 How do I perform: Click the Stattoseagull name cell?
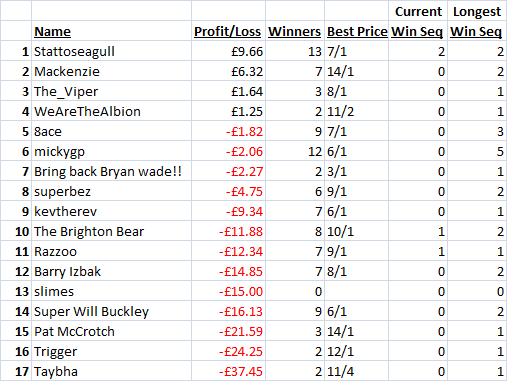point(111,51)
